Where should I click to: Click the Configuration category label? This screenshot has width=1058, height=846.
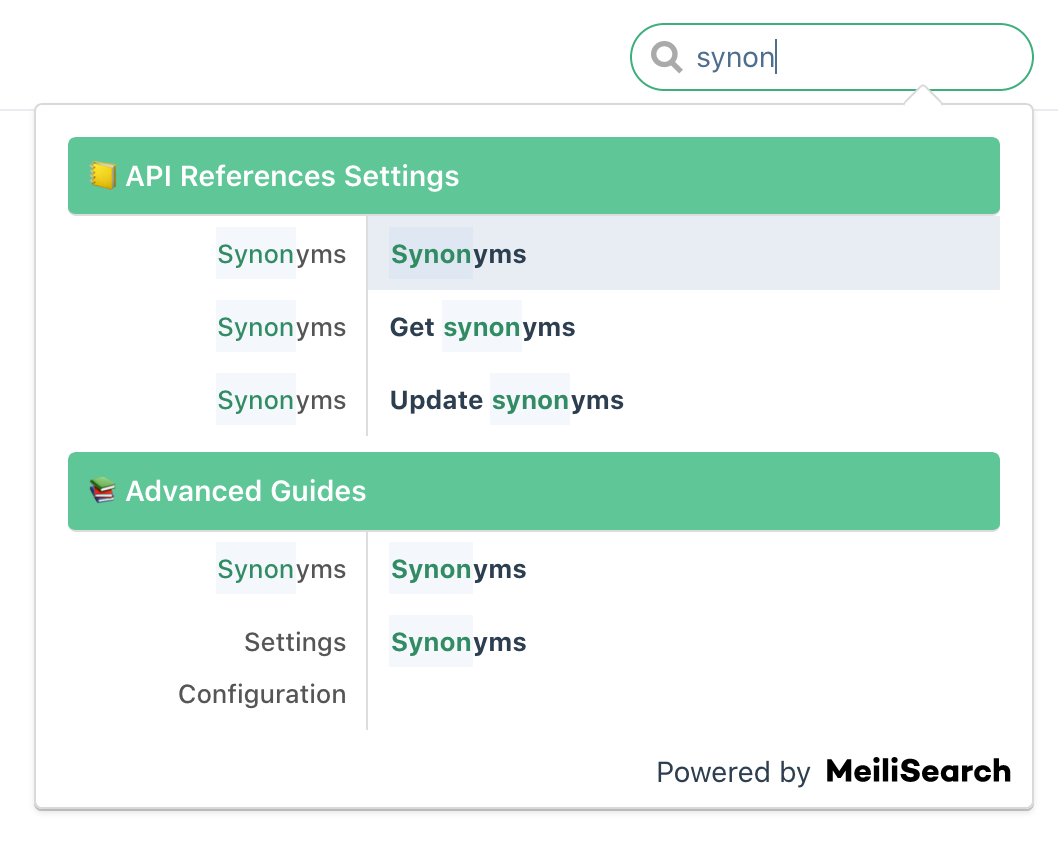tap(262, 694)
